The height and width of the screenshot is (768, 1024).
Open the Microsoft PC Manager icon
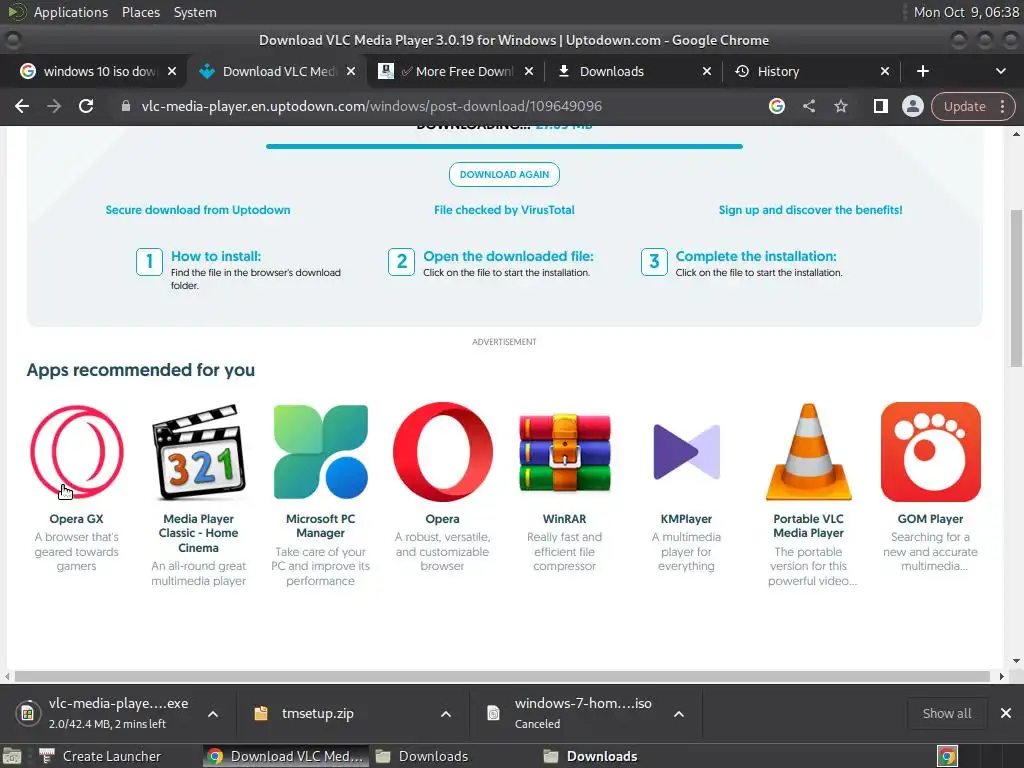coord(321,452)
